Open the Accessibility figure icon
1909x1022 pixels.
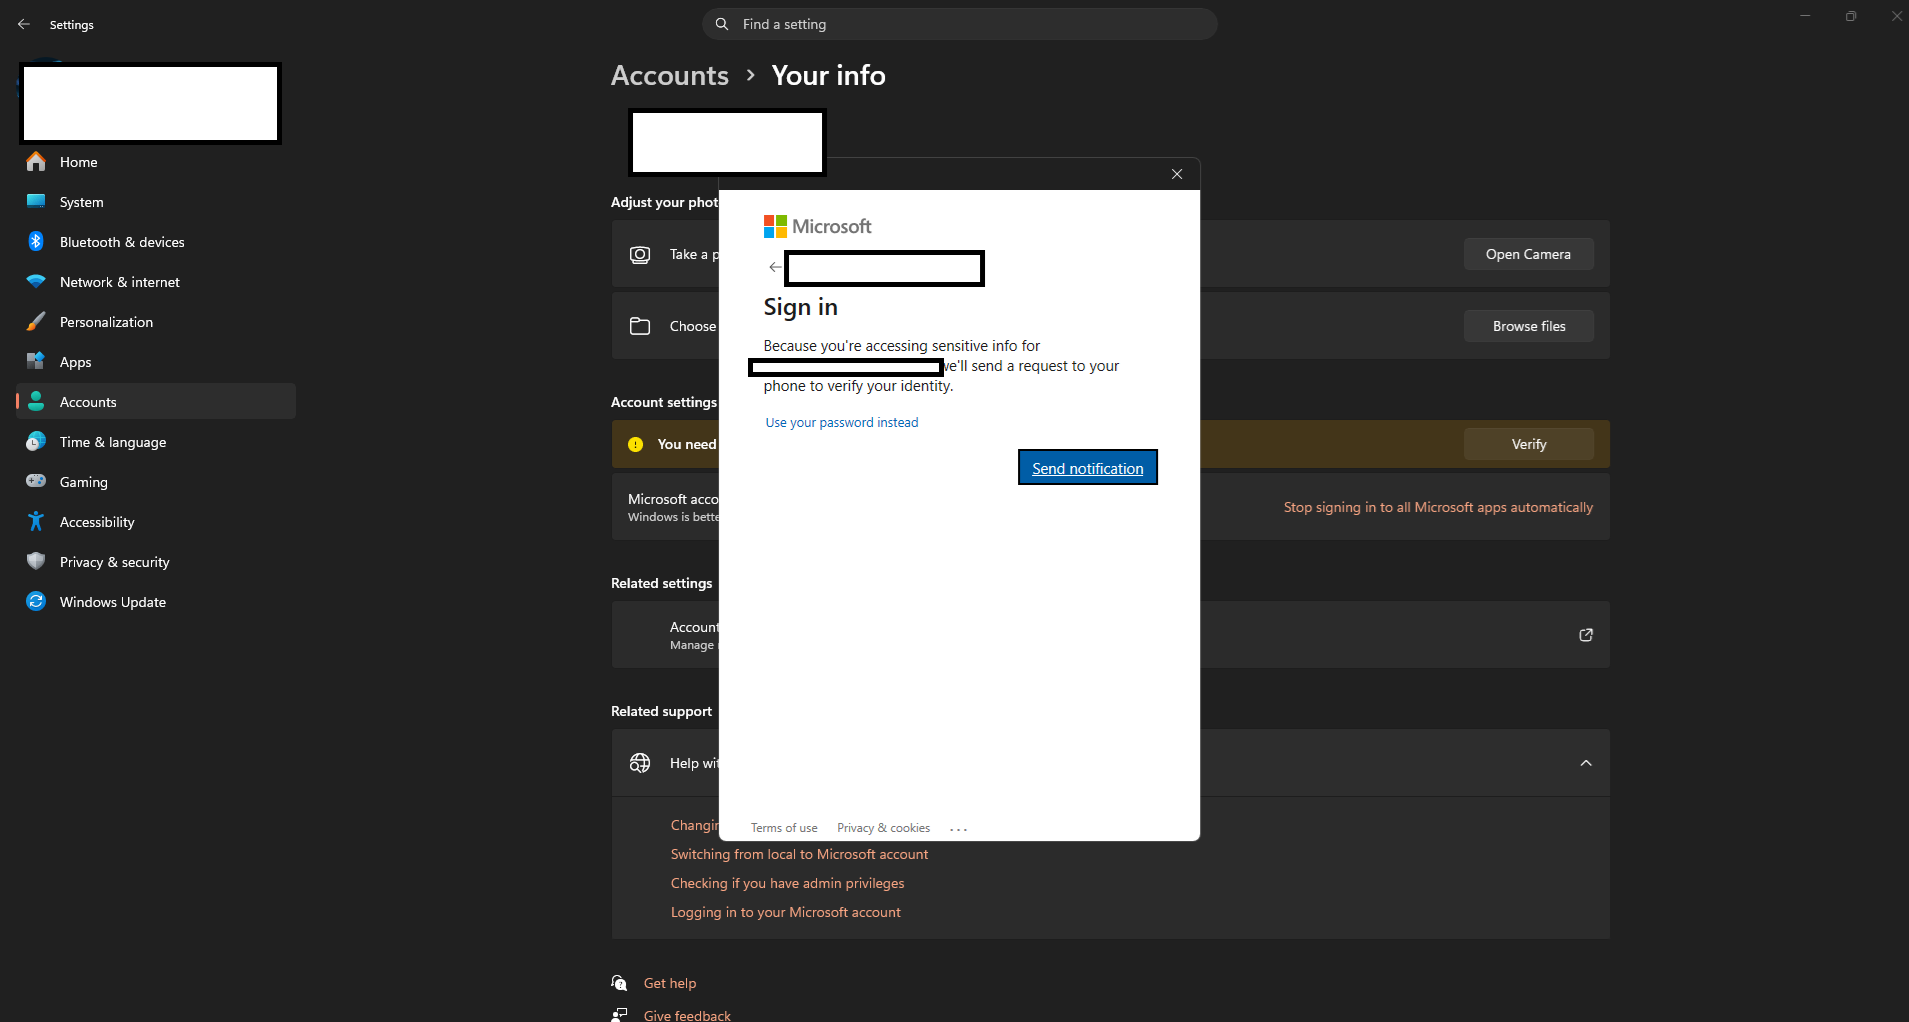tap(36, 522)
